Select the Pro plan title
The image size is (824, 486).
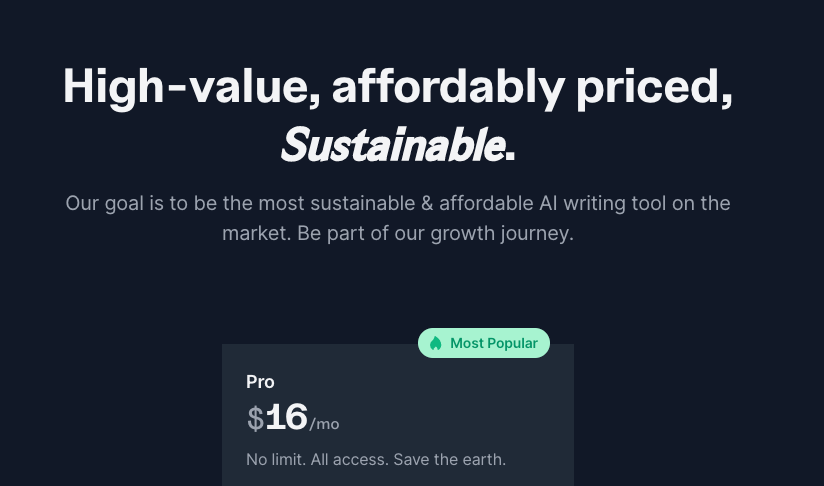tap(260, 382)
